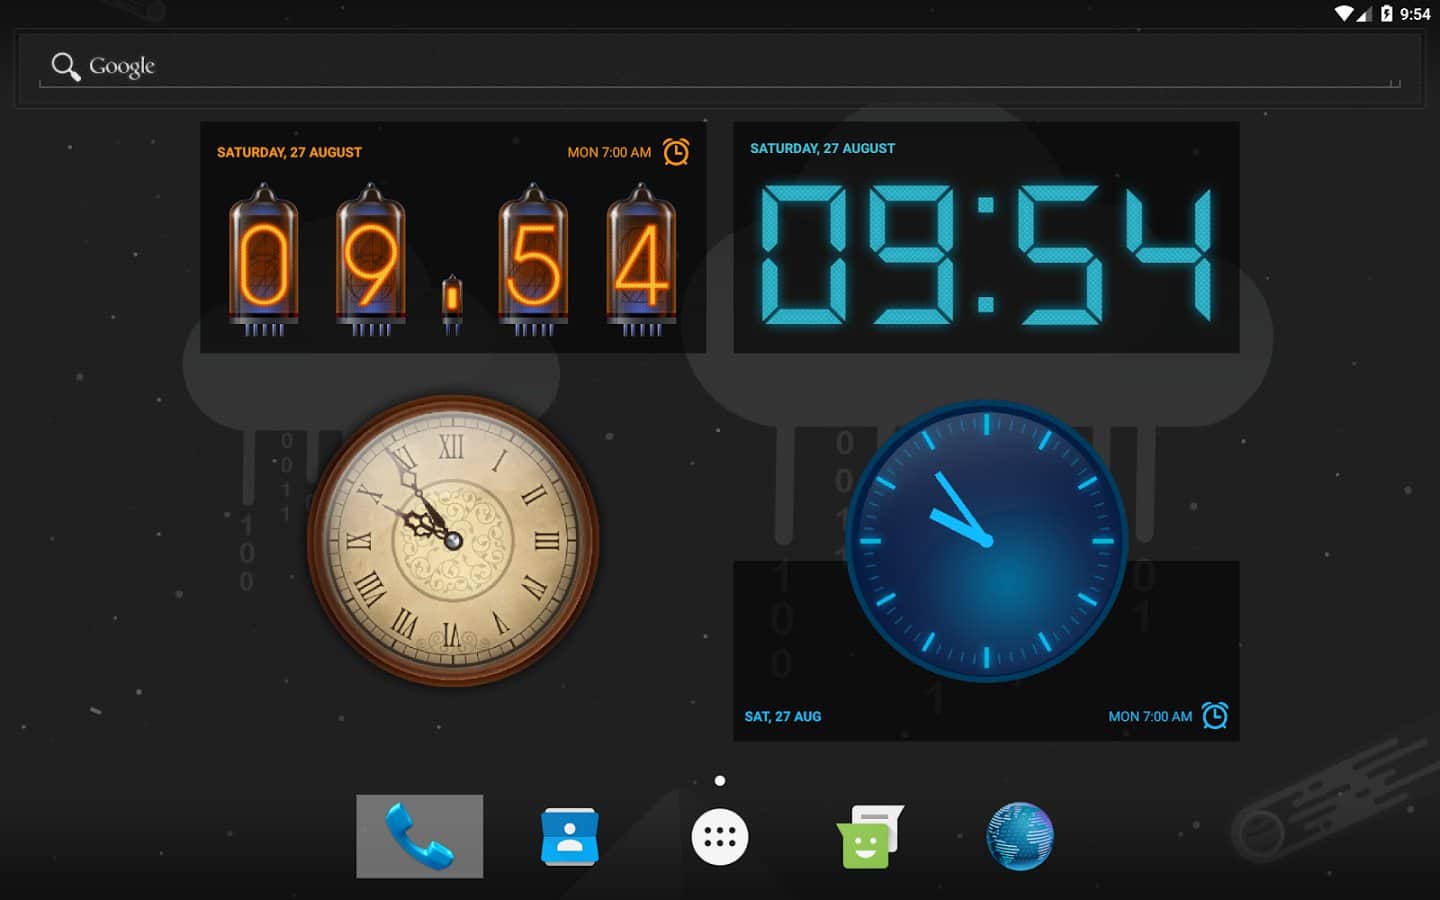This screenshot has height=900, width=1440.
Task: Tap the blue alarm clock icon
Action: coord(1215,716)
